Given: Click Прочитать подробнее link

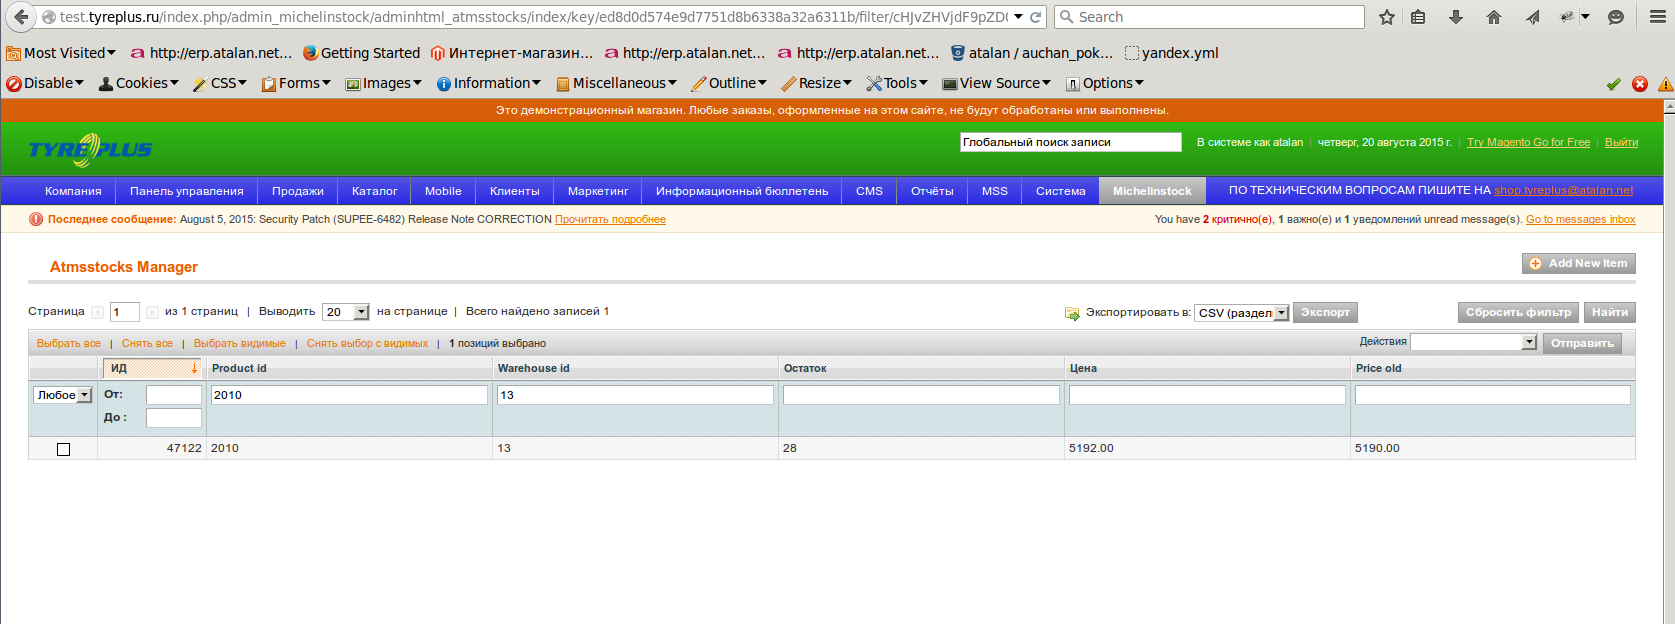Looking at the screenshot, I should [x=610, y=219].
